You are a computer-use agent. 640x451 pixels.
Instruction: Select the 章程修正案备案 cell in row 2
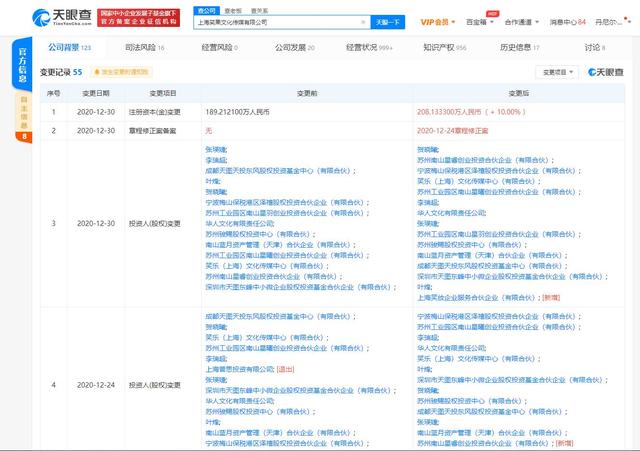click(152, 131)
